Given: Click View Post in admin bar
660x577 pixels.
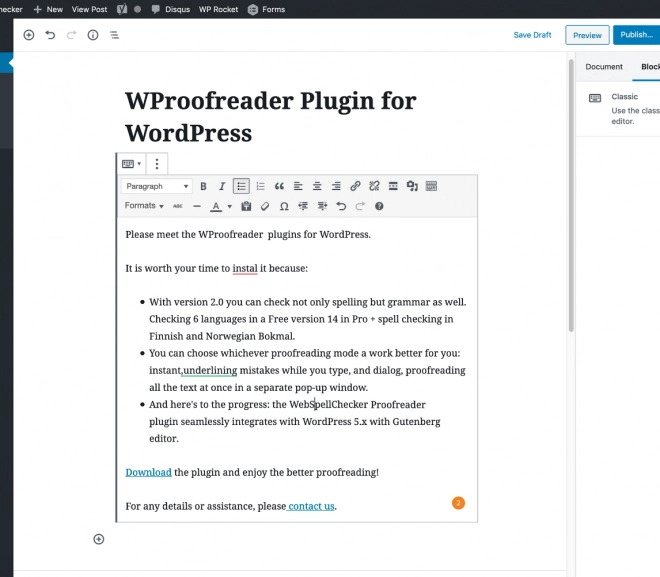Looking at the screenshot, I should pos(89,9).
